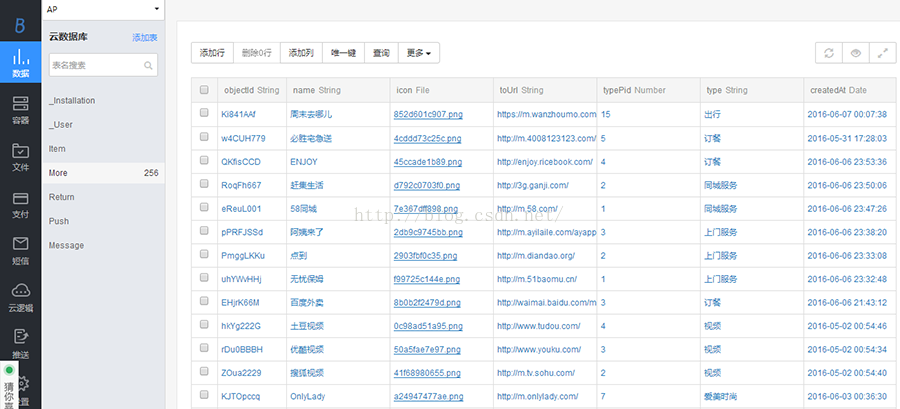Open the settings gear in sidebar
This screenshot has height=409, width=900.
point(24,383)
